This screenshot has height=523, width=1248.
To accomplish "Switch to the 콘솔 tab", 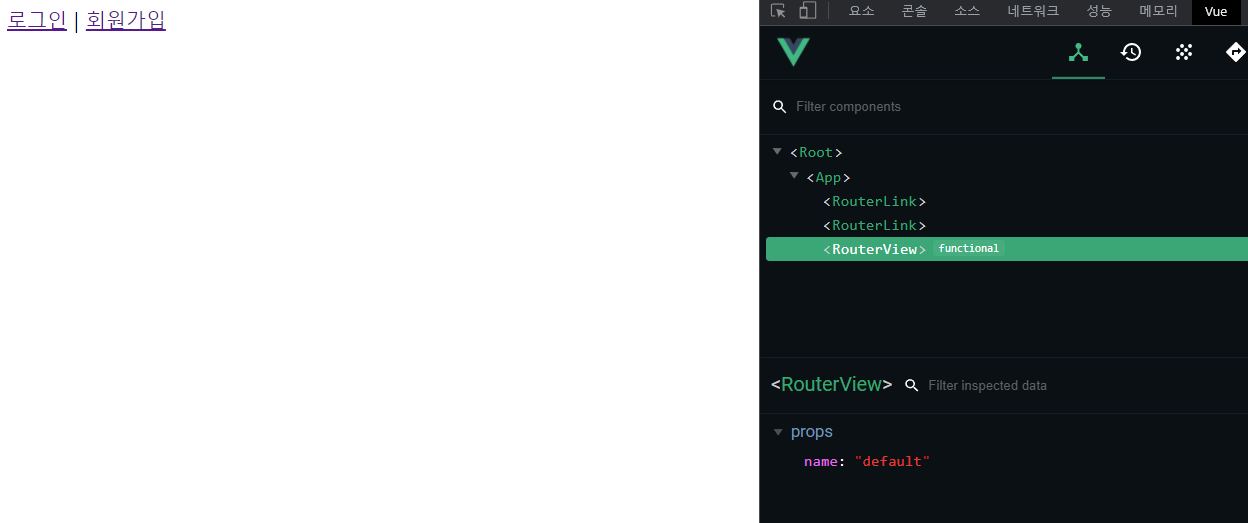I will click(x=914, y=12).
